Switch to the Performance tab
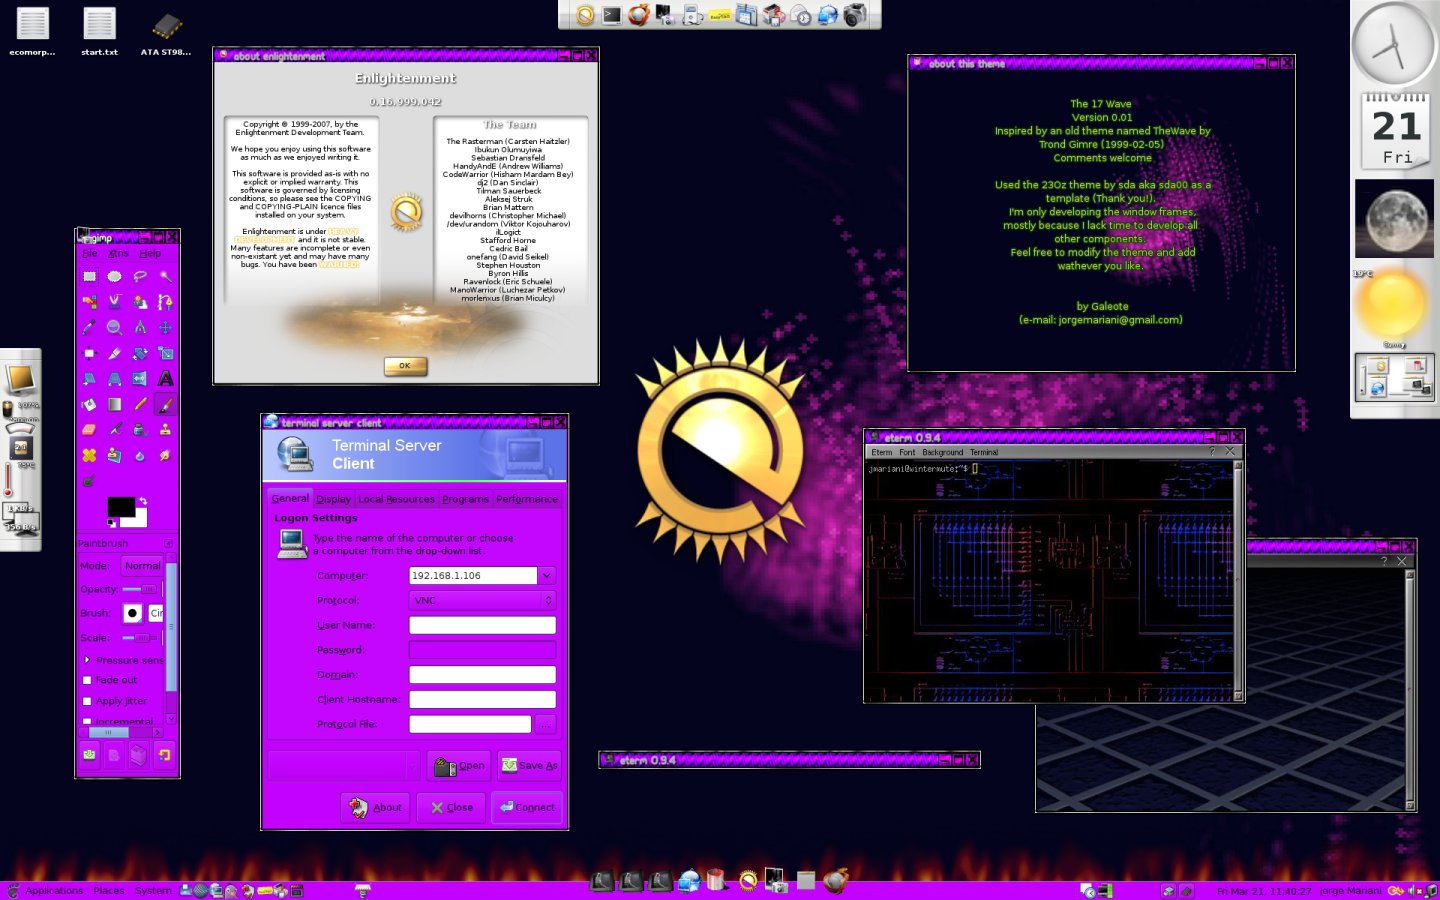 (x=527, y=499)
